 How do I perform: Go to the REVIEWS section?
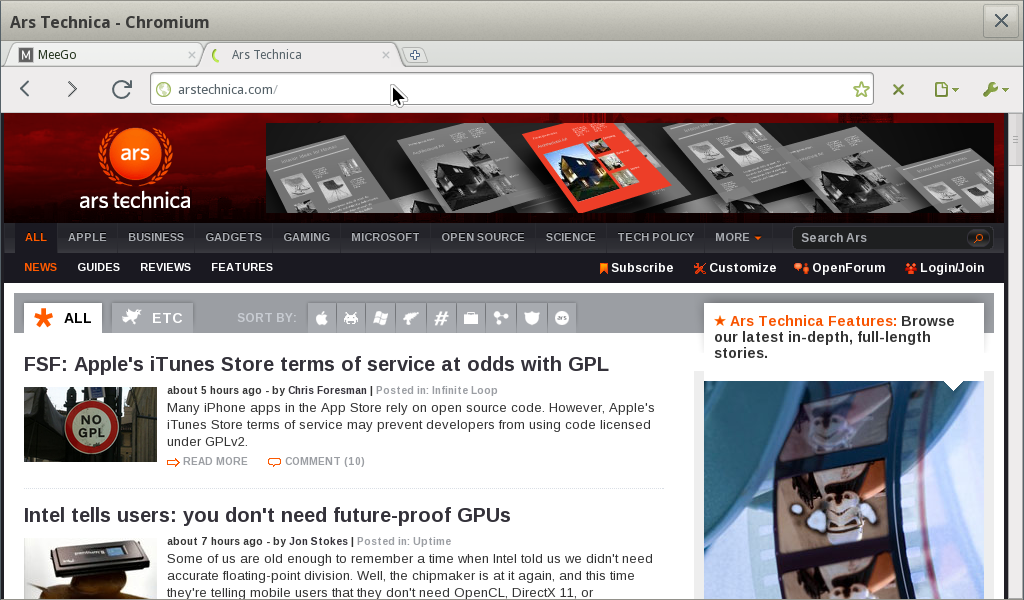click(x=165, y=268)
